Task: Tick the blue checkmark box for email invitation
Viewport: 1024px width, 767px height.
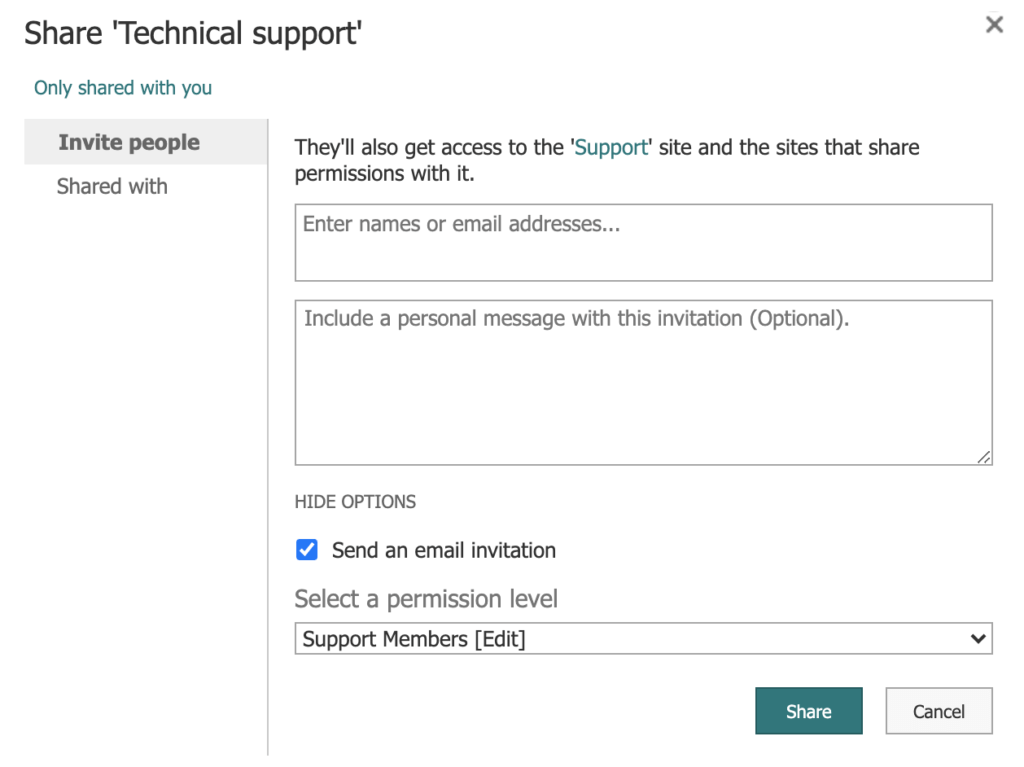Action: pyautogui.click(x=307, y=550)
